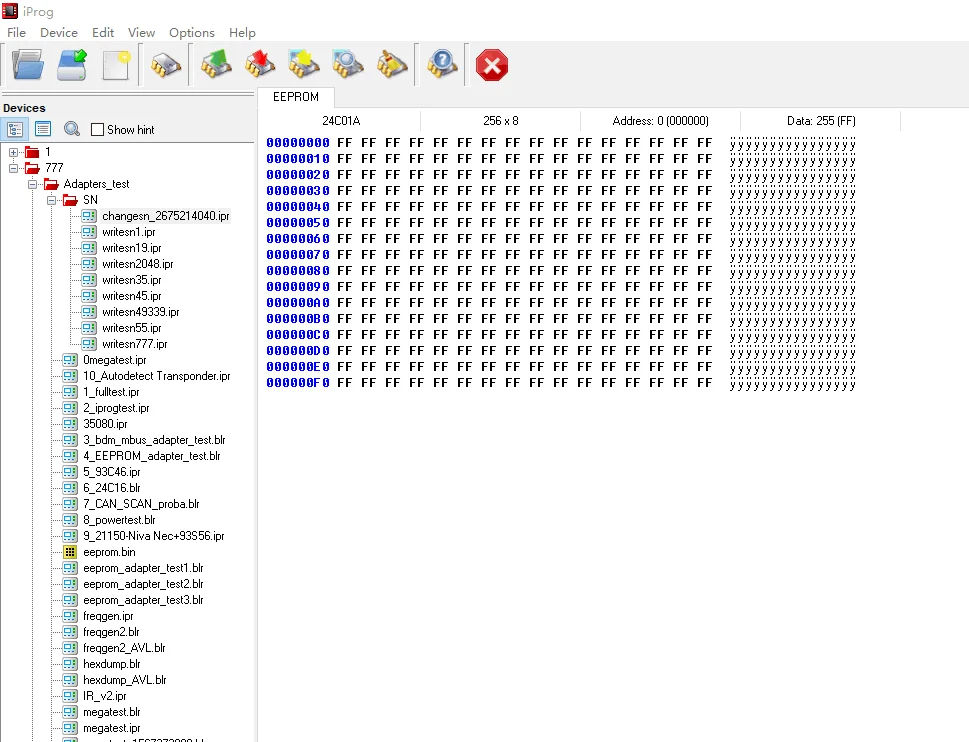The width and height of the screenshot is (969, 742).
Task: Click the open file folder toolbar icon
Action: pyautogui.click(x=28, y=65)
